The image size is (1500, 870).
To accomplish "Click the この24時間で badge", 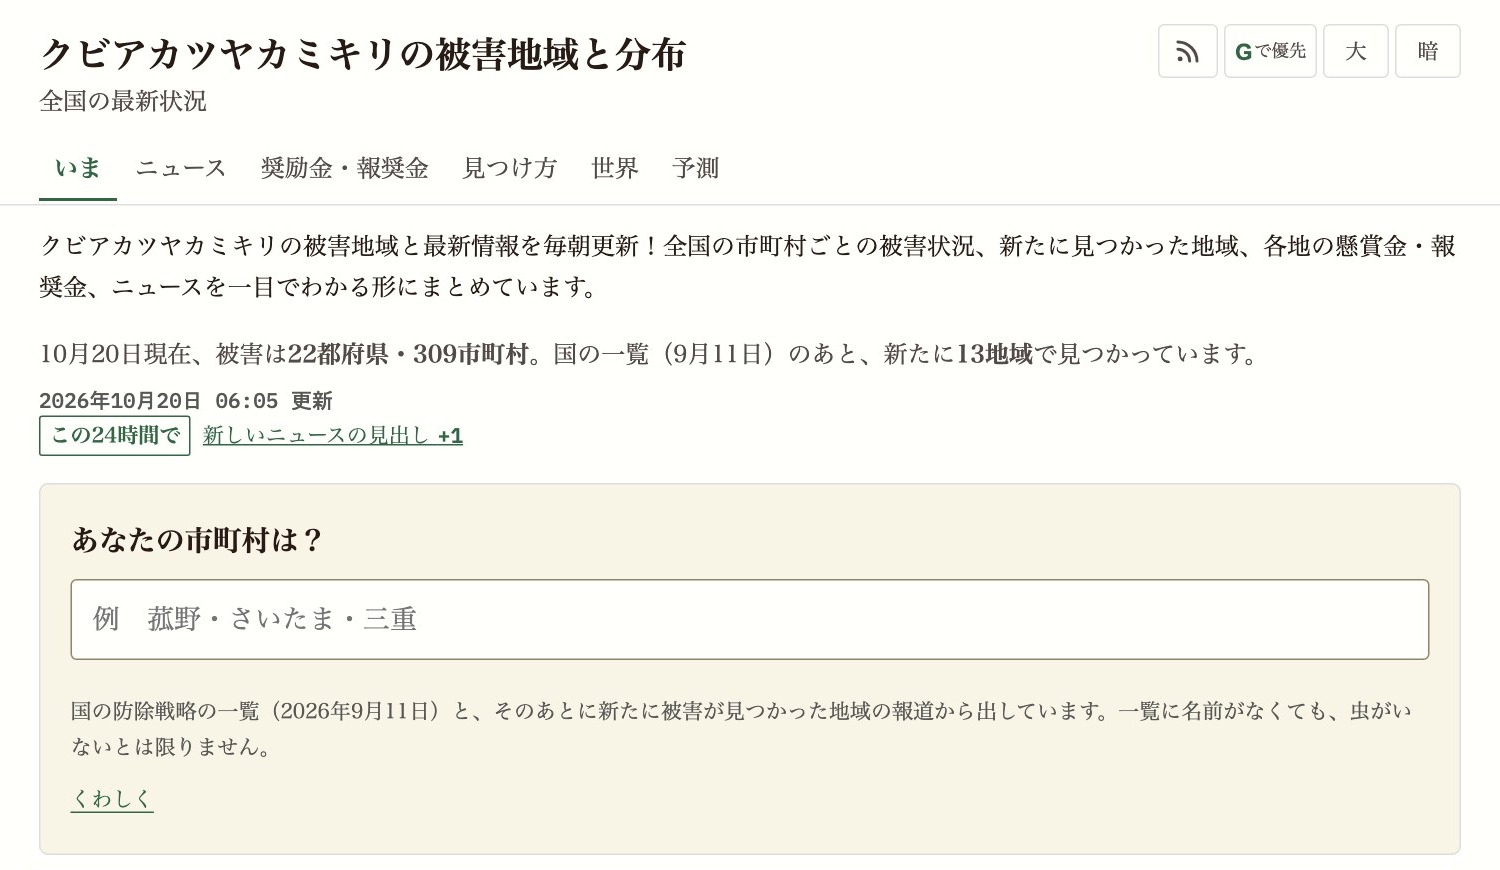I will point(115,436).
